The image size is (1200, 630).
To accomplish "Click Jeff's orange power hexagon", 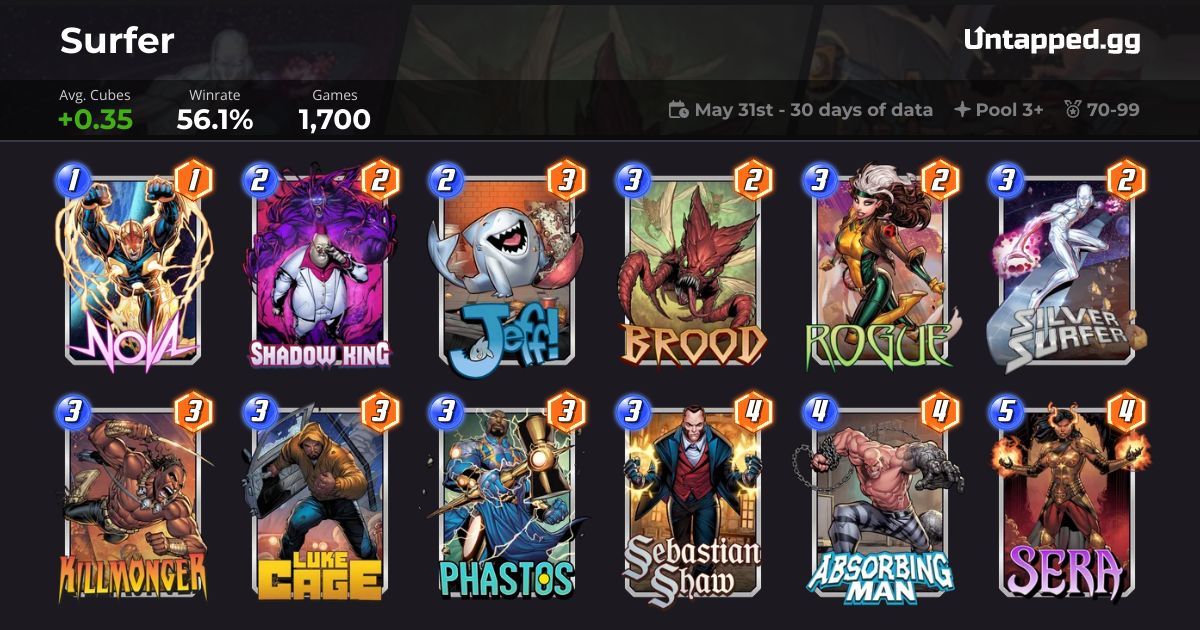I will [x=566, y=182].
